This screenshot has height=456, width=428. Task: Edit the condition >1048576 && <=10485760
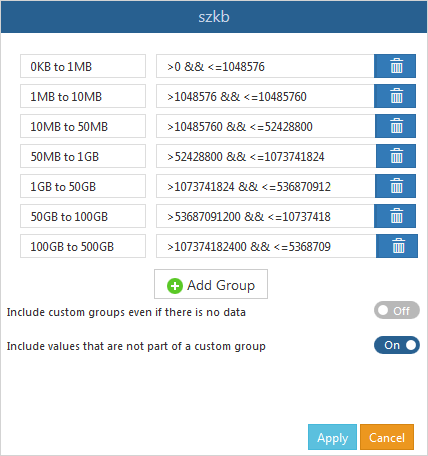[x=265, y=96]
